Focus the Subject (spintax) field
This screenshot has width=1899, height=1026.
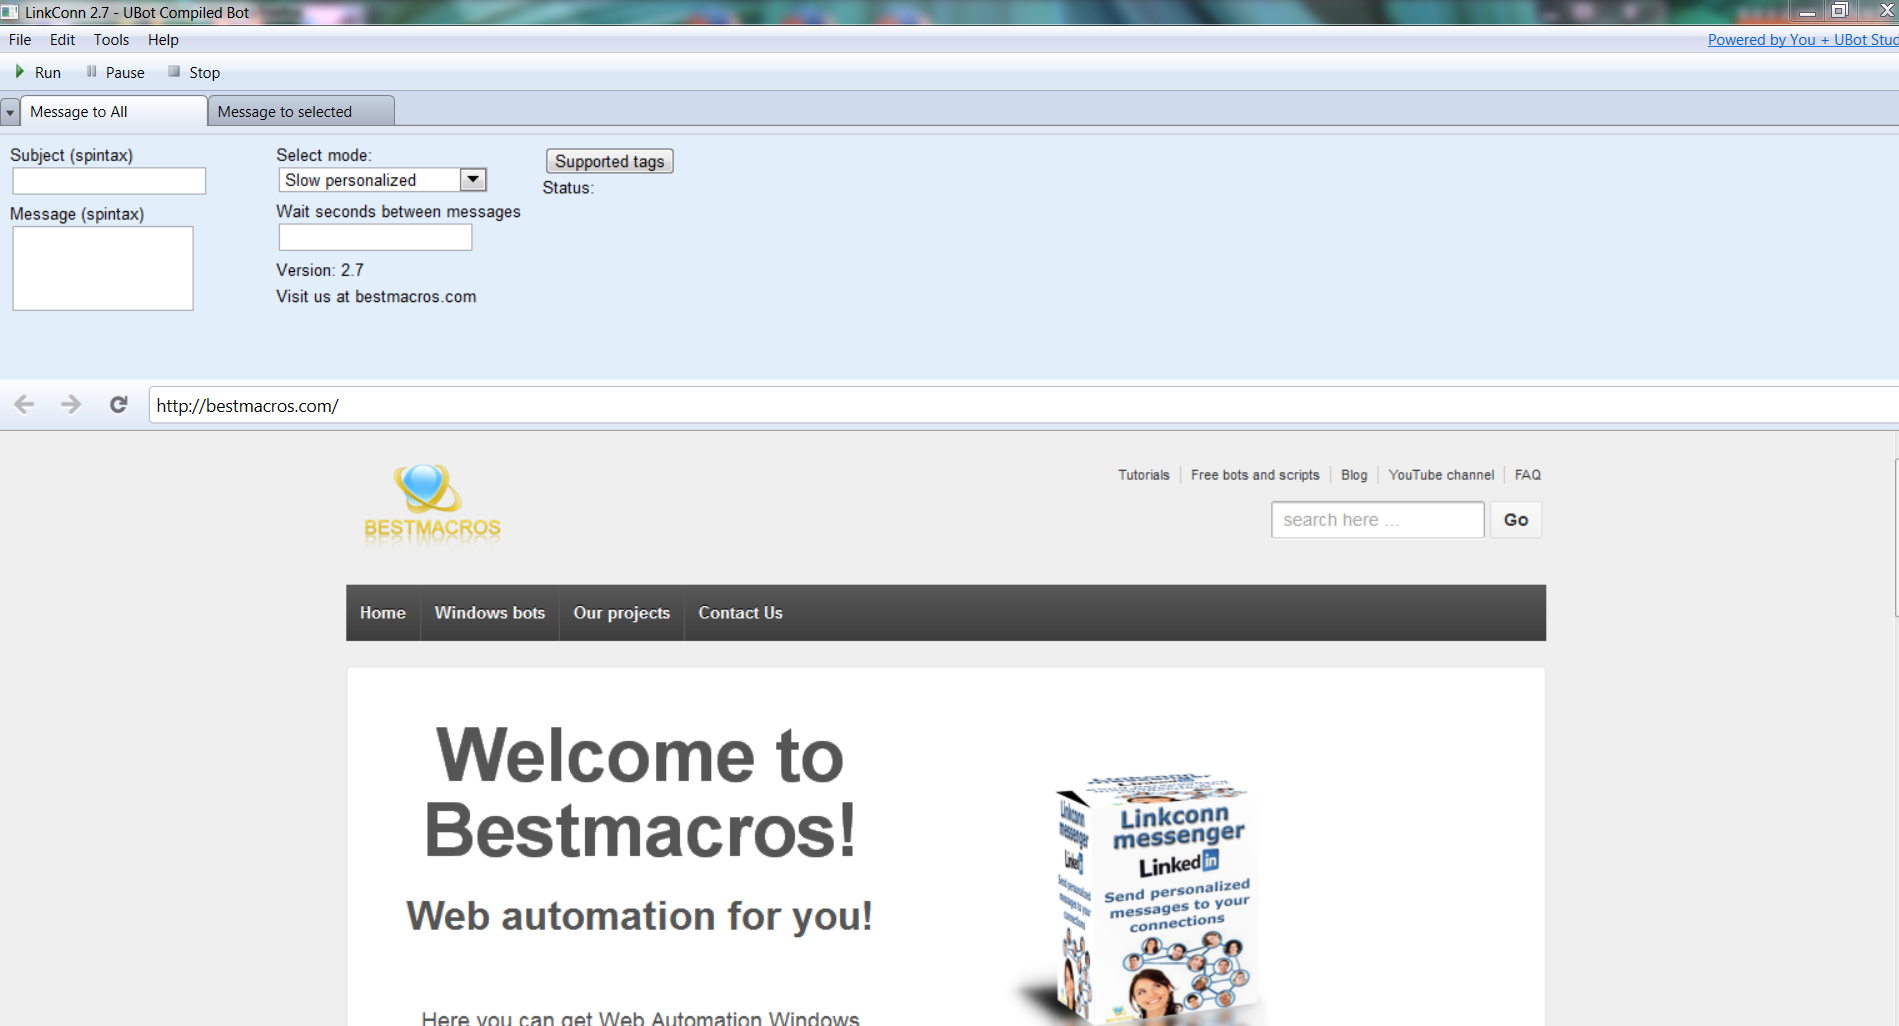[x=109, y=181]
